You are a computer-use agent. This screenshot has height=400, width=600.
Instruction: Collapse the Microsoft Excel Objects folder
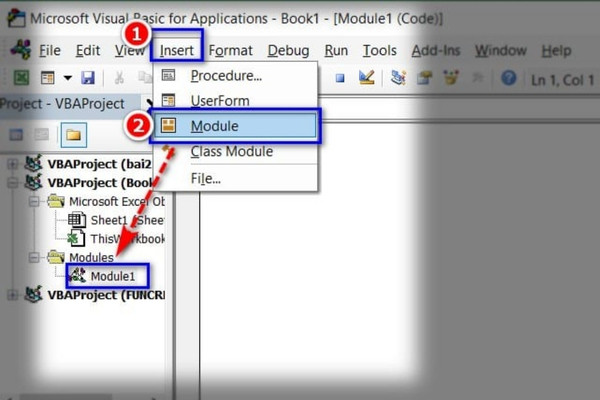[x=34, y=201]
